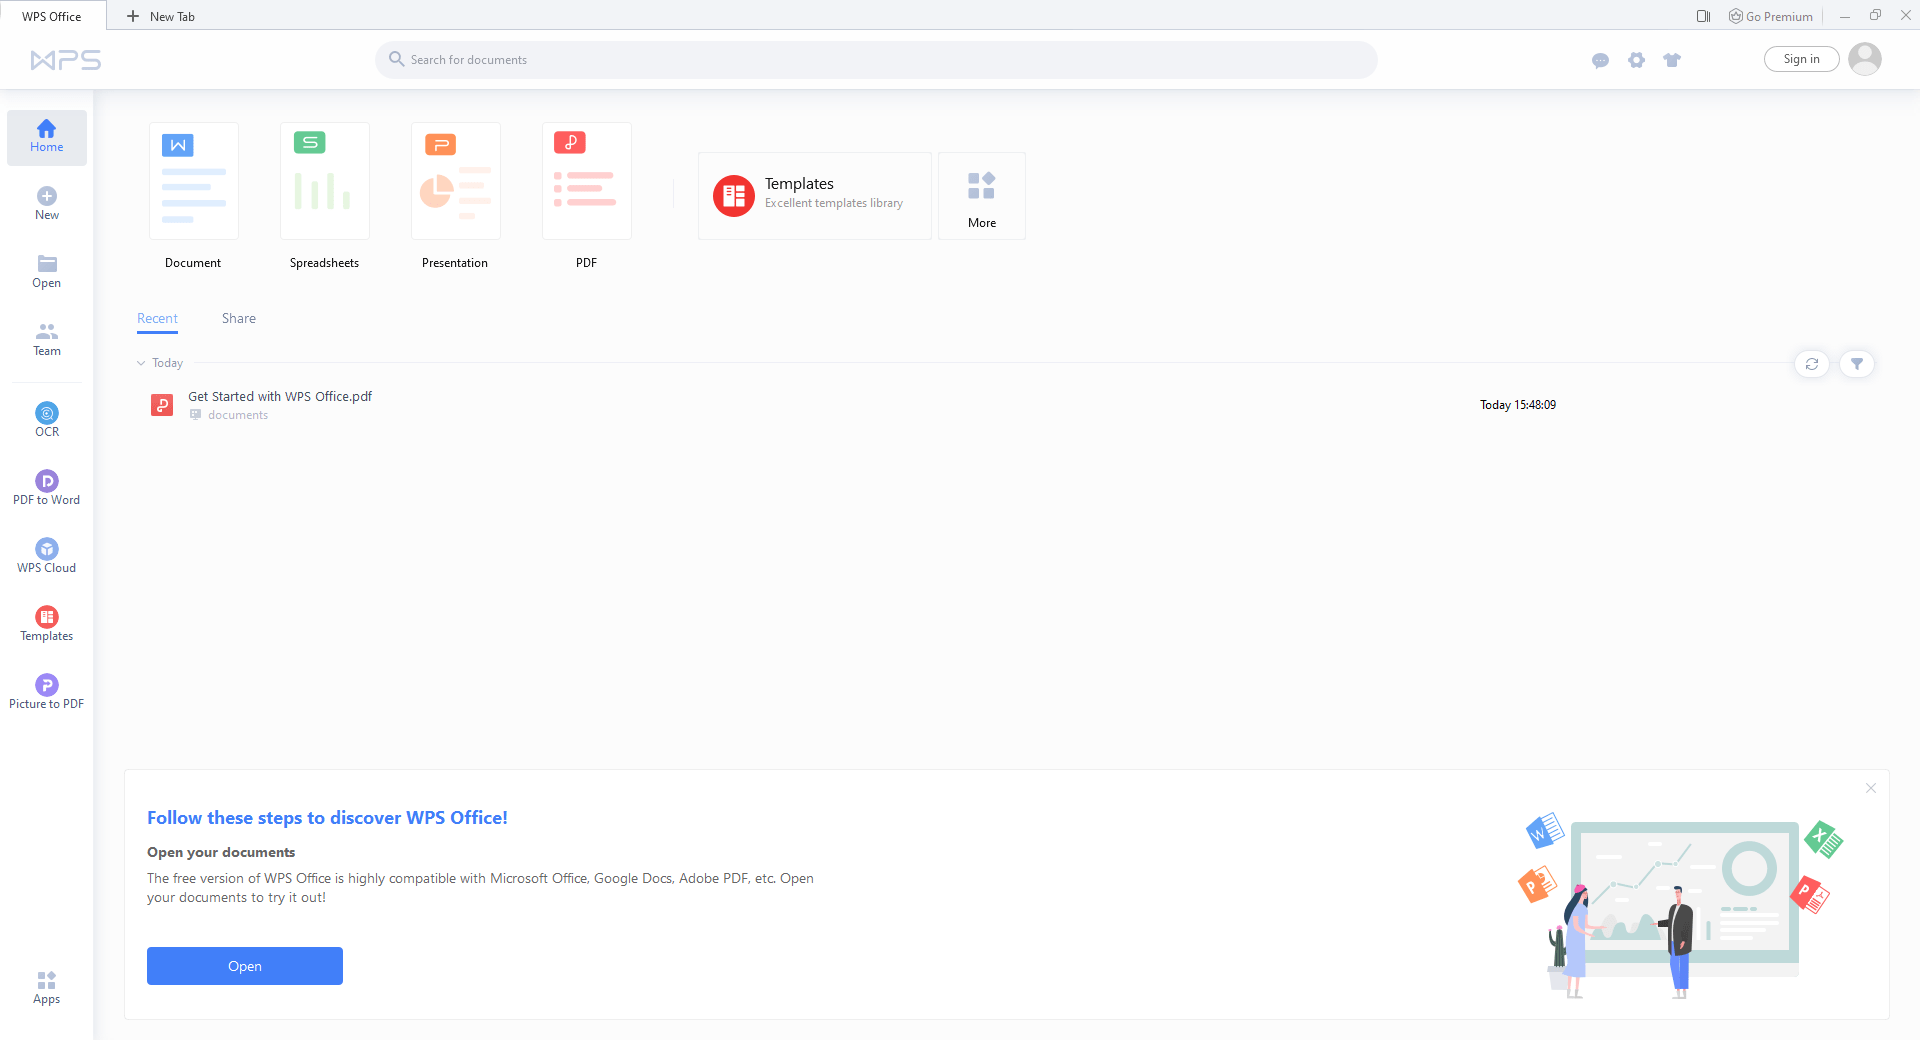This screenshot has height=1040, width=1920.
Task: Open WPS Cloud from sidebar
Action: point(47,555)
